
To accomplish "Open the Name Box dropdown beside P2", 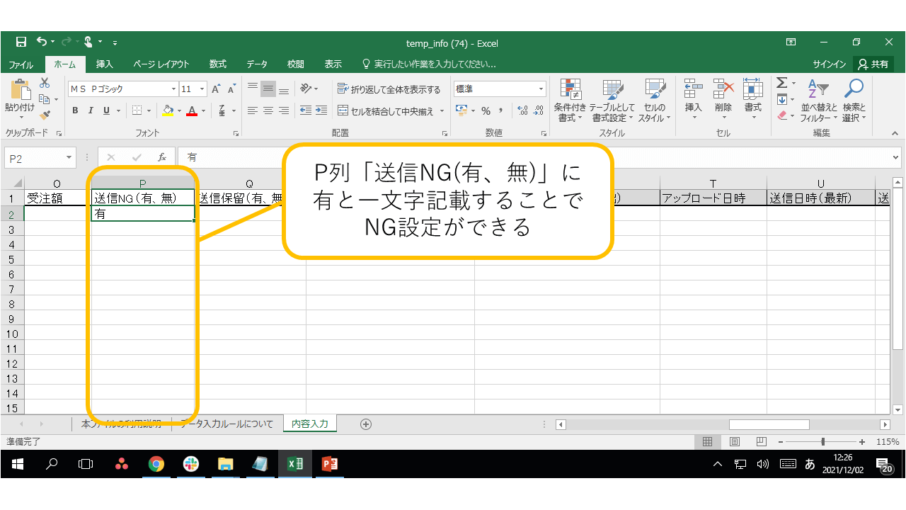I will tap(69, 158).
